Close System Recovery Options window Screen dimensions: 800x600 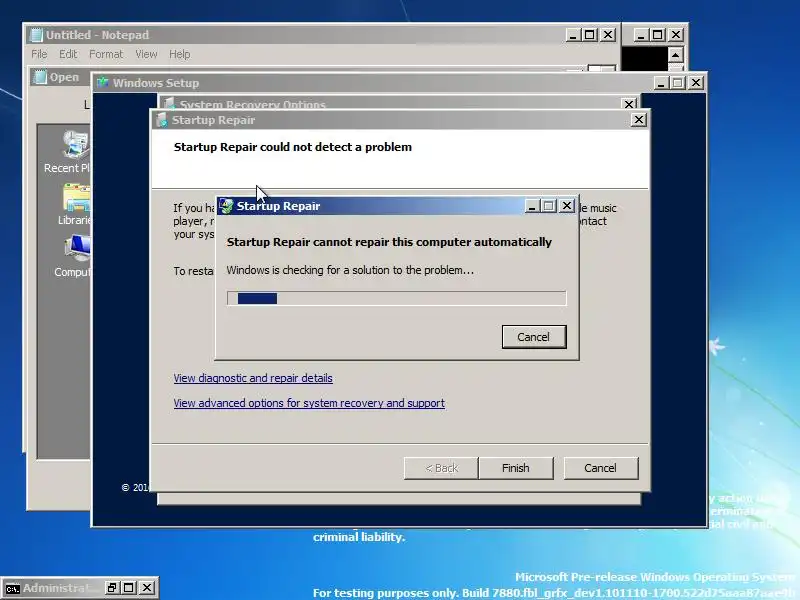click(630, 104)
